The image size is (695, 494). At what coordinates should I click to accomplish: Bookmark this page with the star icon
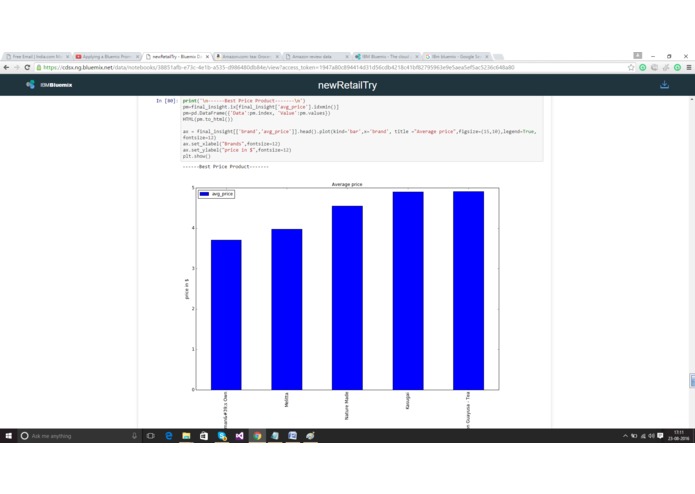pyautogui.click(x=631, y=67)
